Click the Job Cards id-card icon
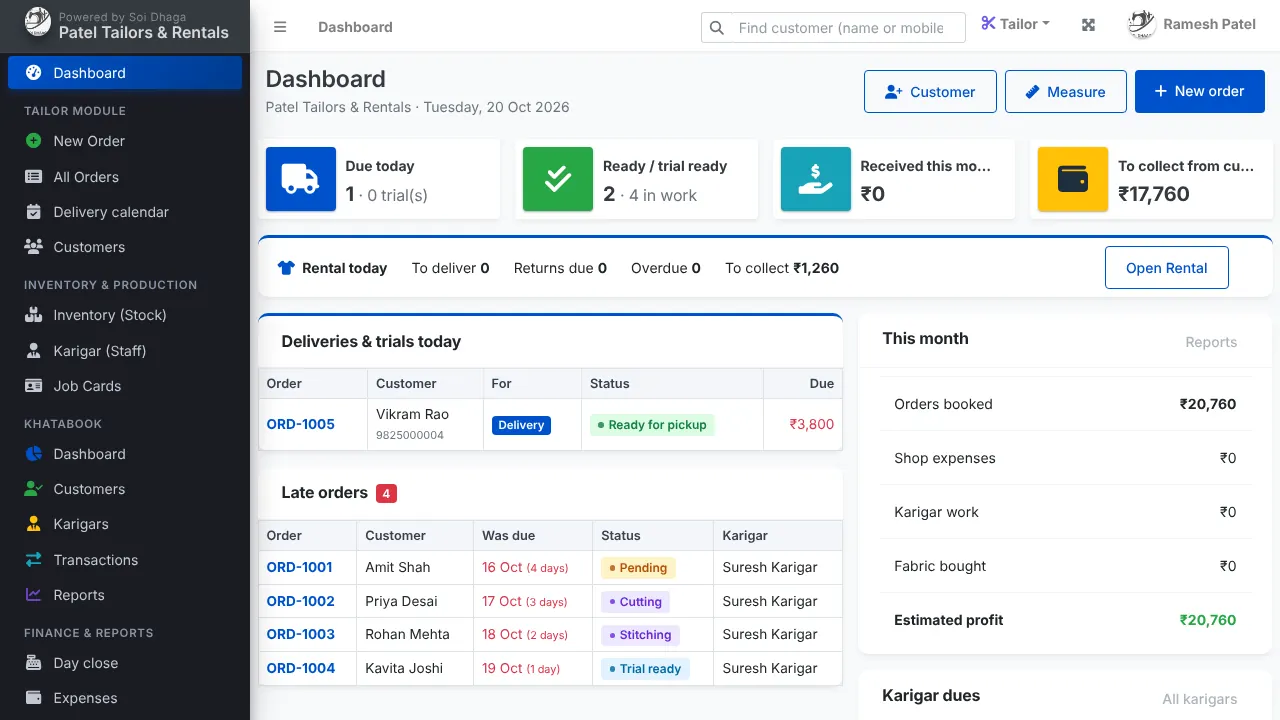Image resolution: width=1280 pixels, height=720 pixels. pos(33,386)
